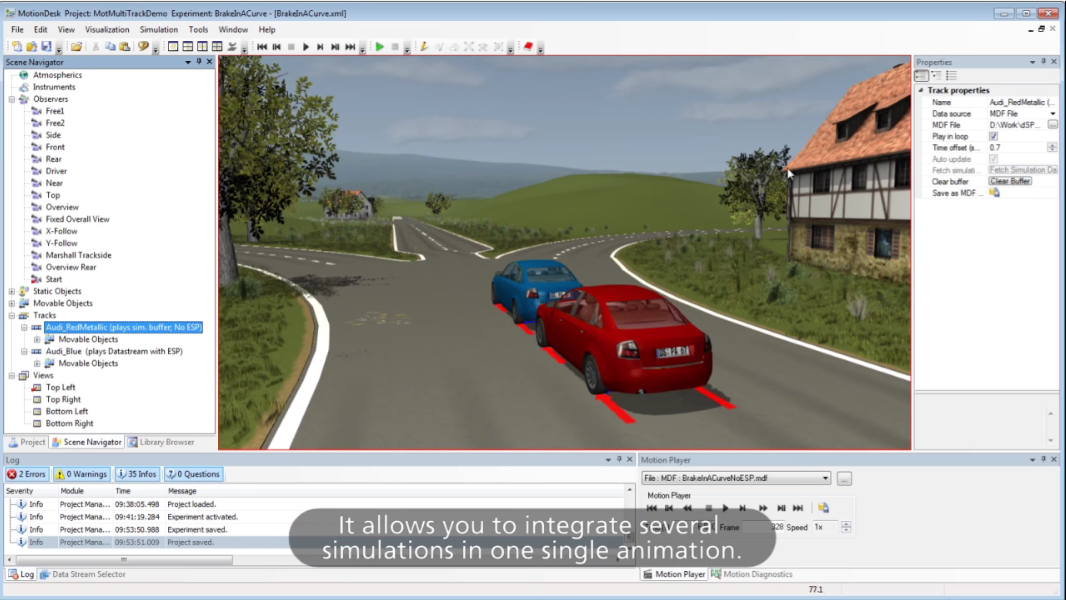Click the Save as MDF icon
This screenshot has height=600, width=1066.
tap(995, 193)
